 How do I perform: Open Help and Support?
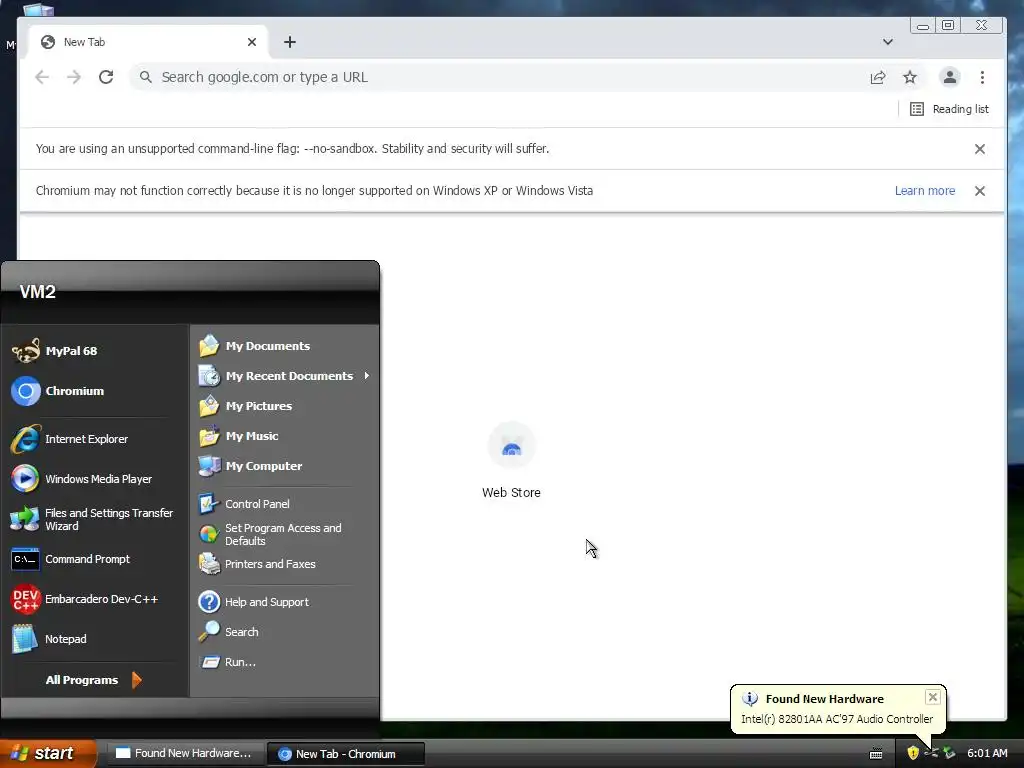(x=284, y=601)
